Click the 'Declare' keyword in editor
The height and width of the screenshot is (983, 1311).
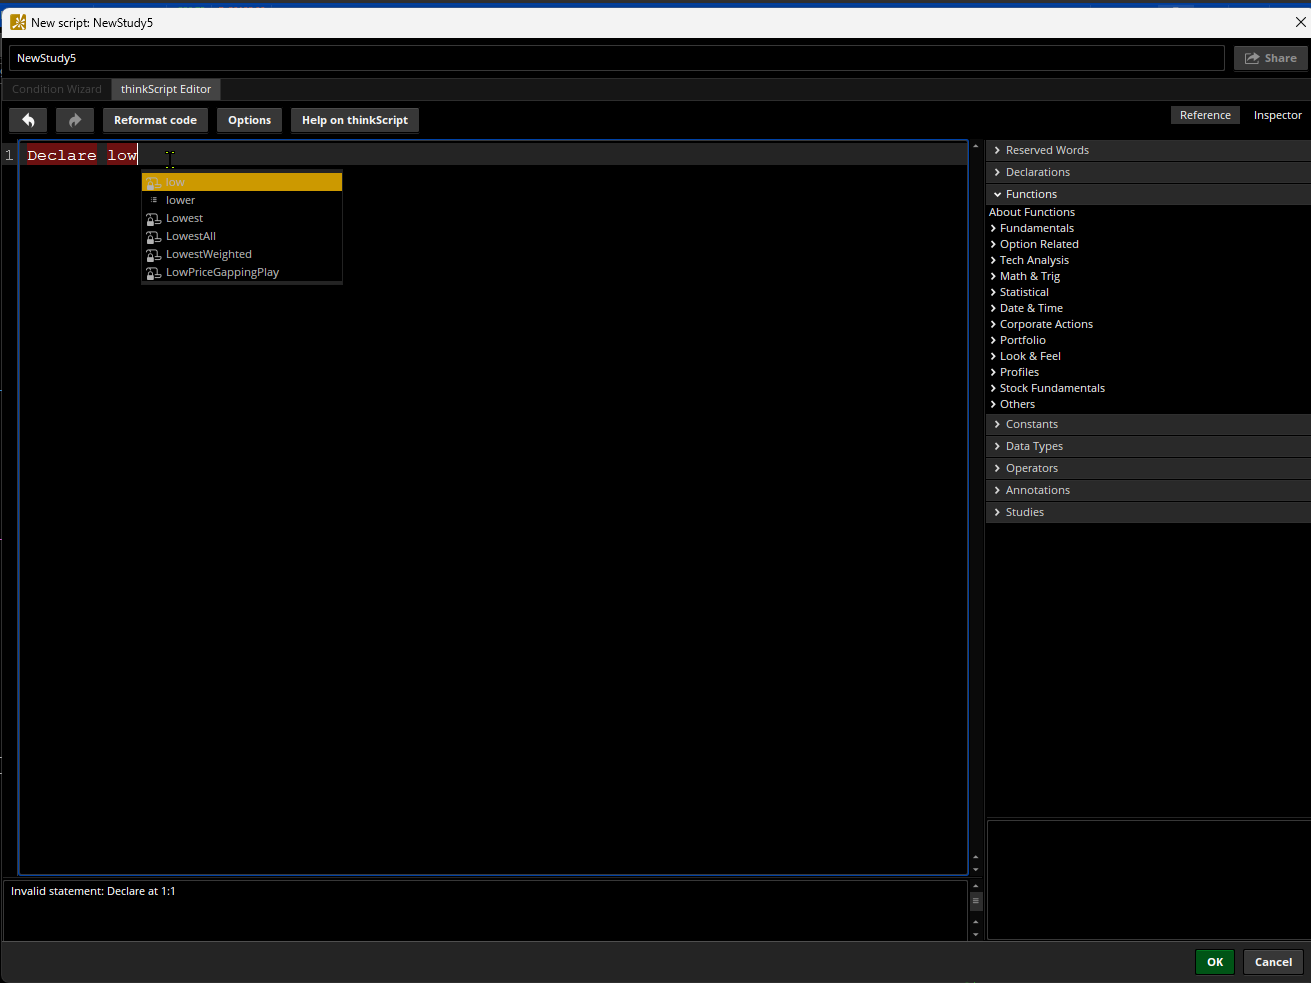coord(62,155)
